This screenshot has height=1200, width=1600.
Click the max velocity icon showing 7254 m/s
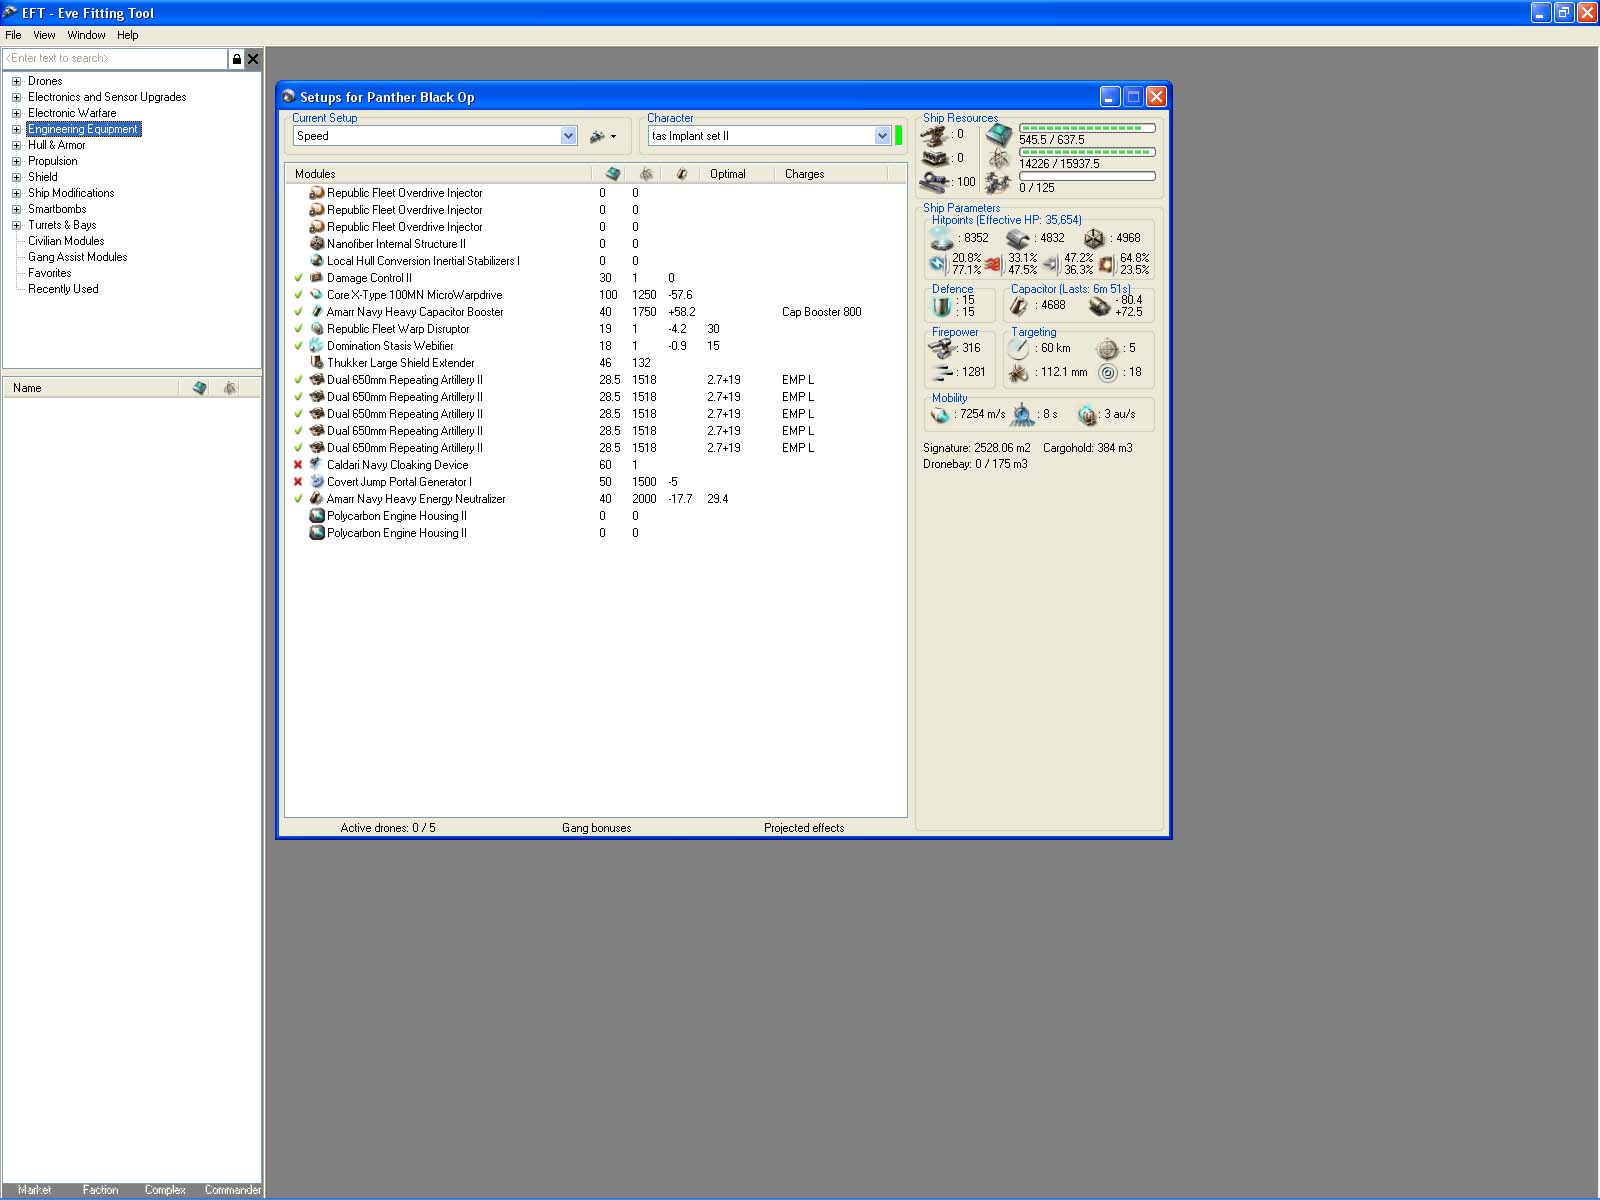[x=941, y=414]
